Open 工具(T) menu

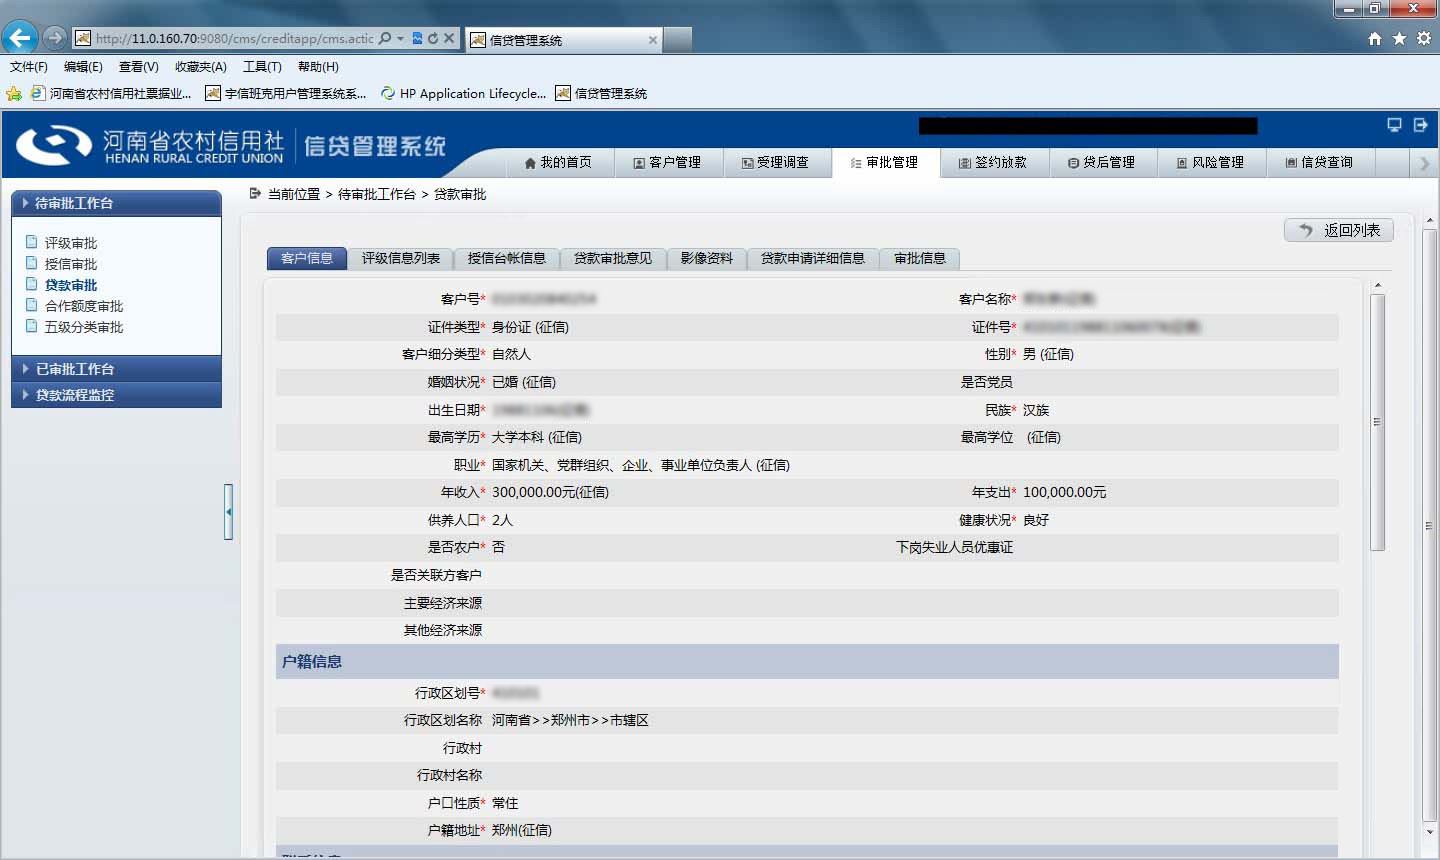262,67
